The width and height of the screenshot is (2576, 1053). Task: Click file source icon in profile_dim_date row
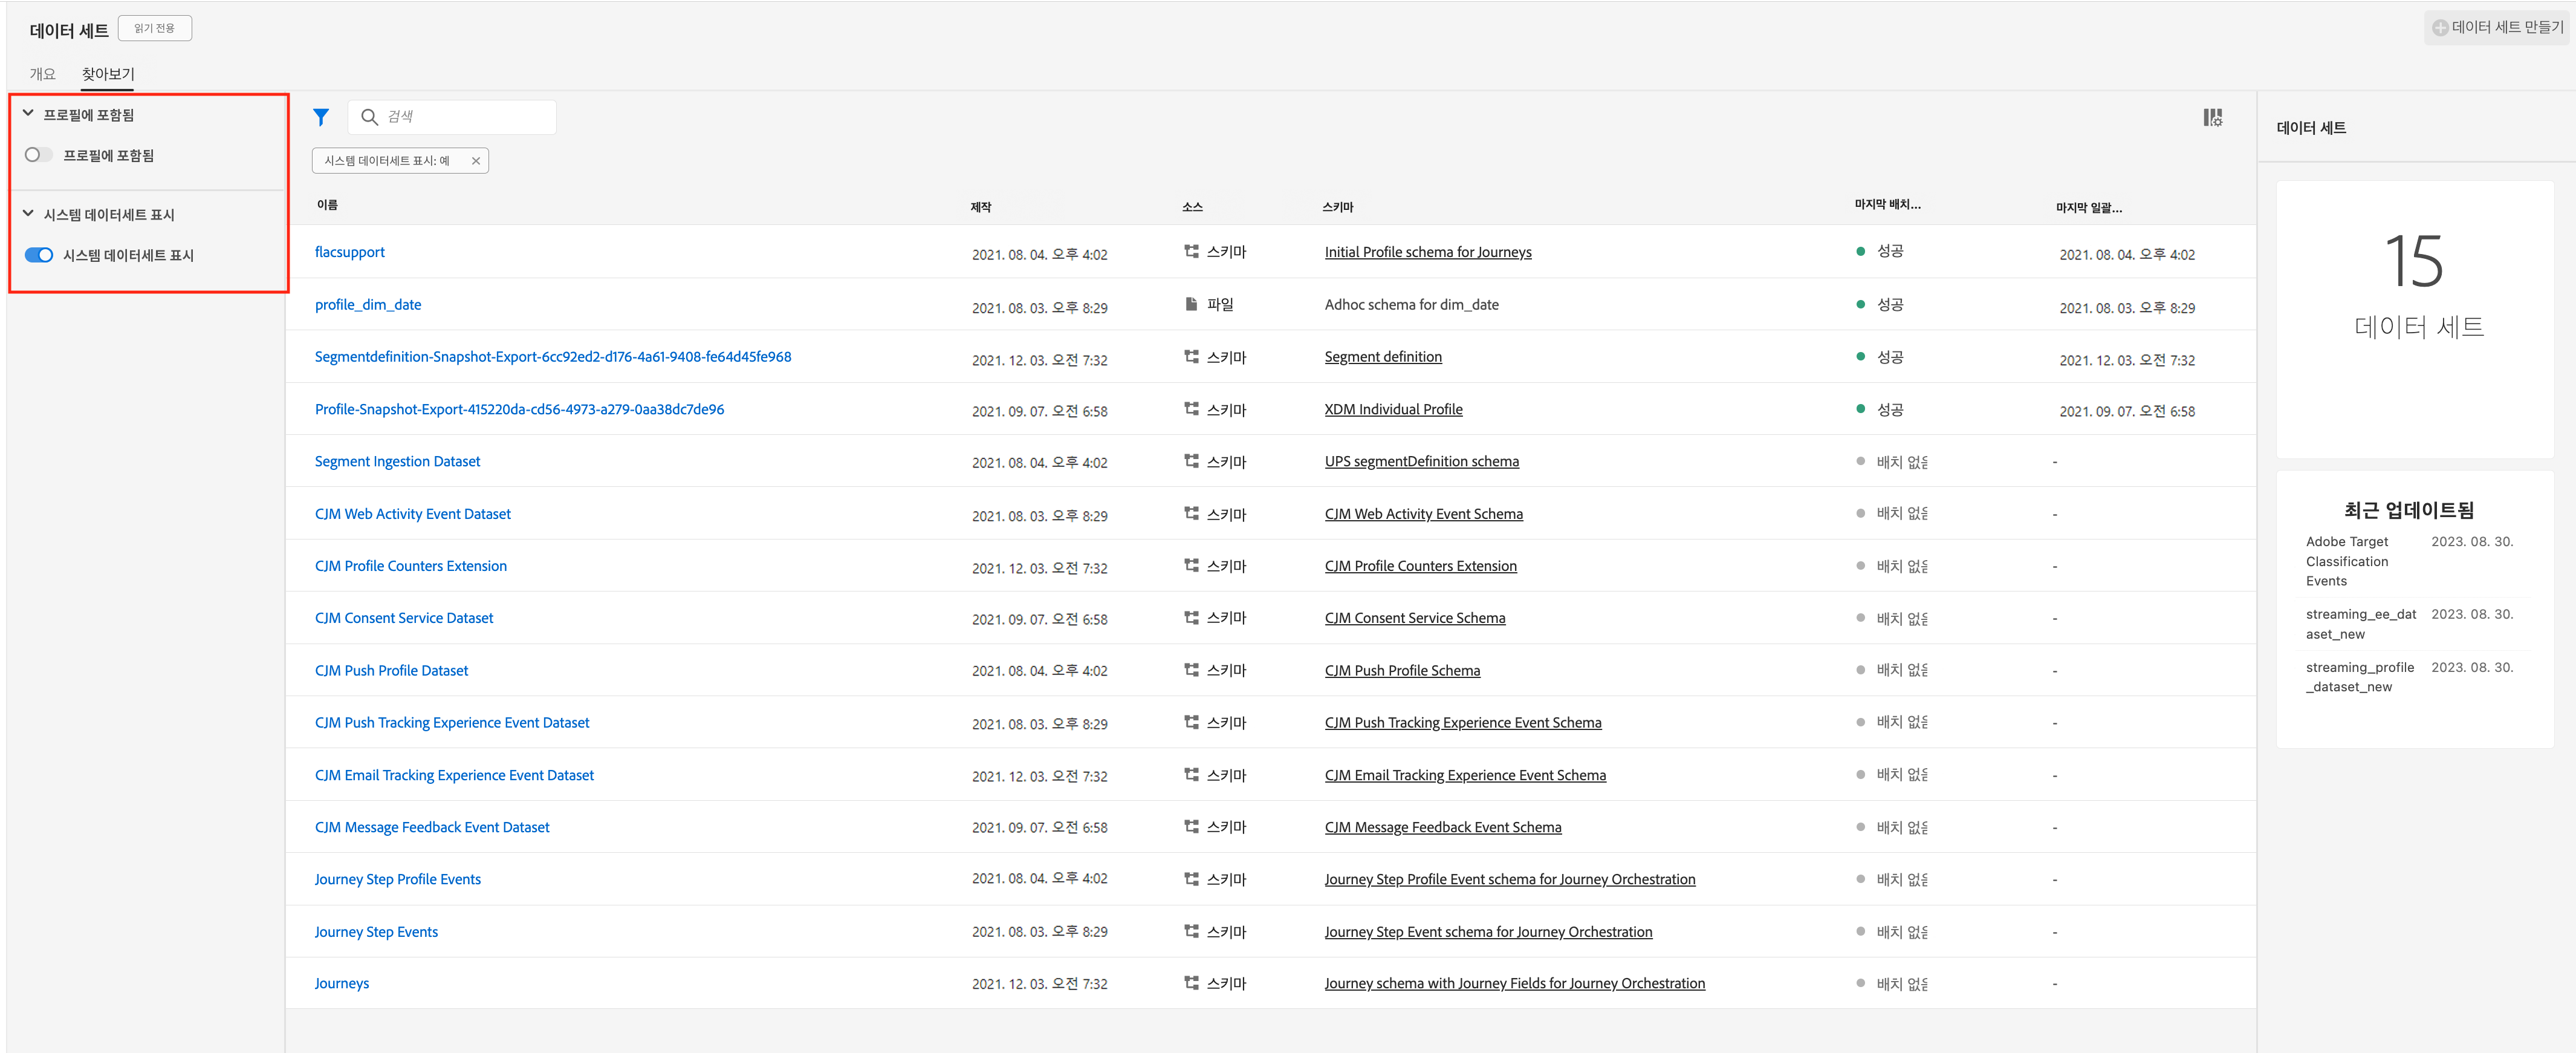[1191, 304]
